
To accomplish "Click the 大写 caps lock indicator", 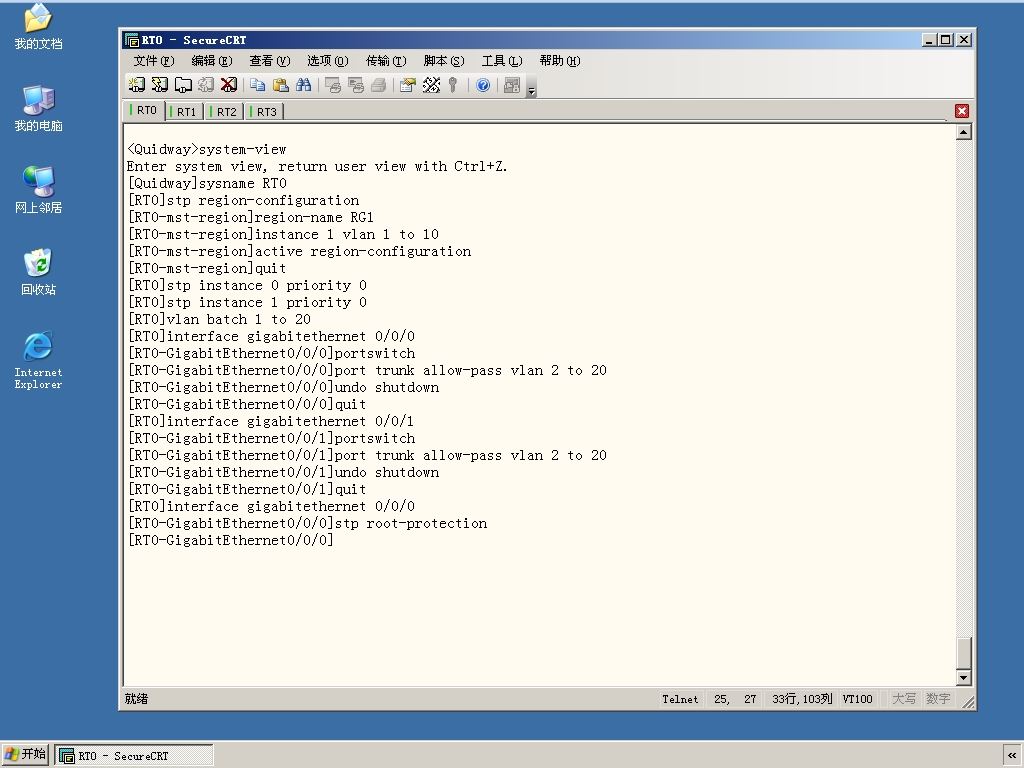I will 904,699.
